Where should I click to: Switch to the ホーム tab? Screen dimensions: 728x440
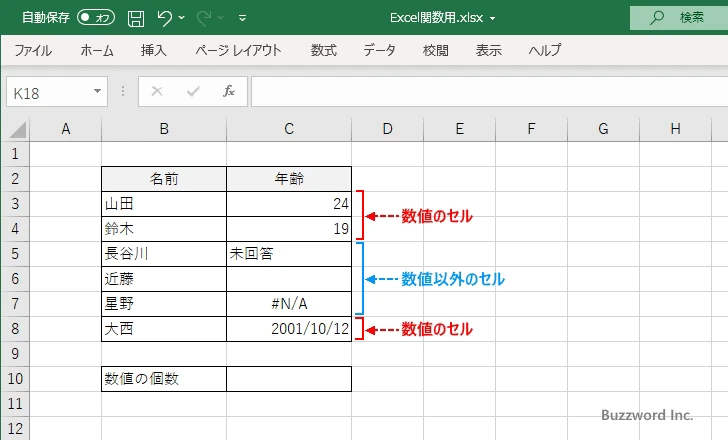(x=97, y=50)
